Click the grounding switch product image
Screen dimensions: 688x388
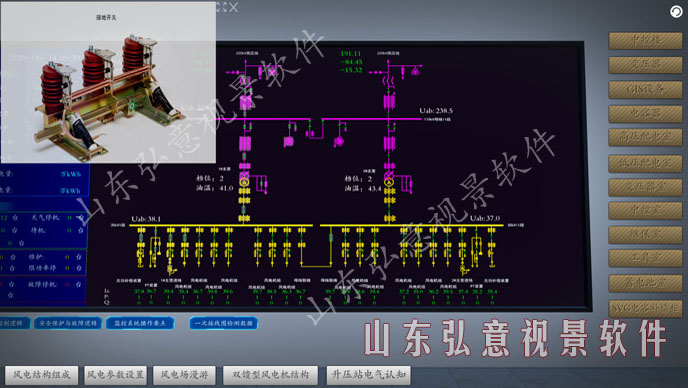coord(109,99)
